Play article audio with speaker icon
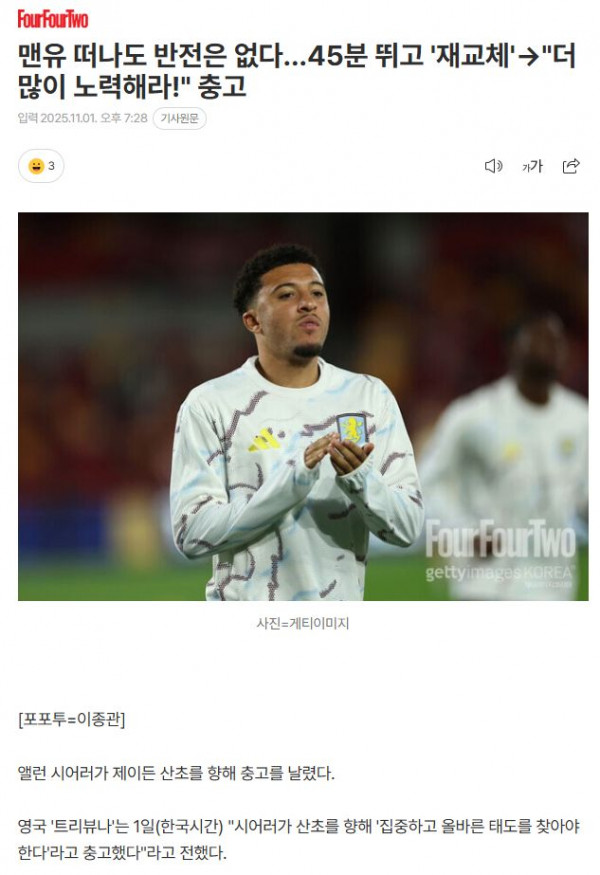 (x=493, y=166)
